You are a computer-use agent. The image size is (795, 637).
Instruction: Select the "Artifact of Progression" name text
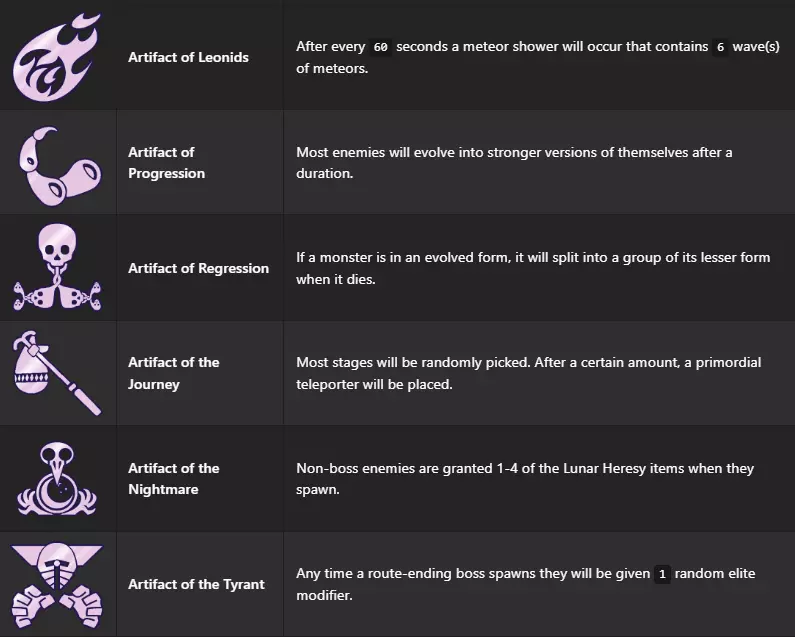point(166,162)
